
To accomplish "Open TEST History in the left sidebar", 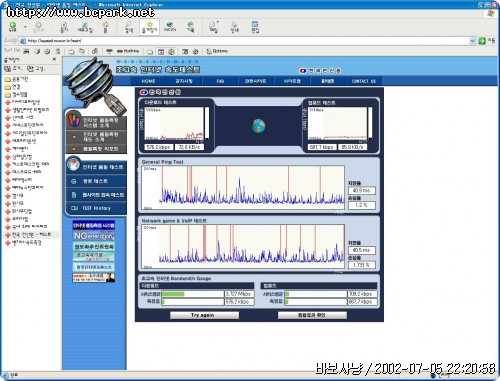I will [96, 208].
